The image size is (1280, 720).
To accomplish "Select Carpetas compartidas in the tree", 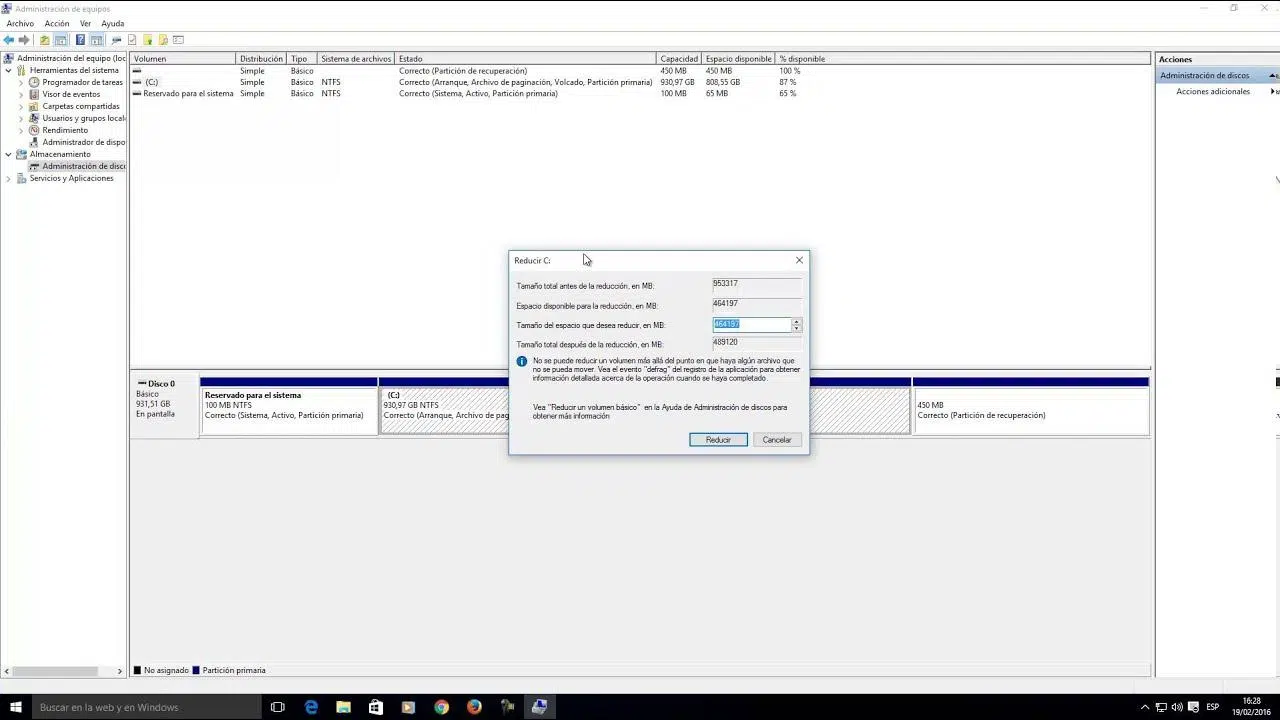I will (x=80, y=106).
